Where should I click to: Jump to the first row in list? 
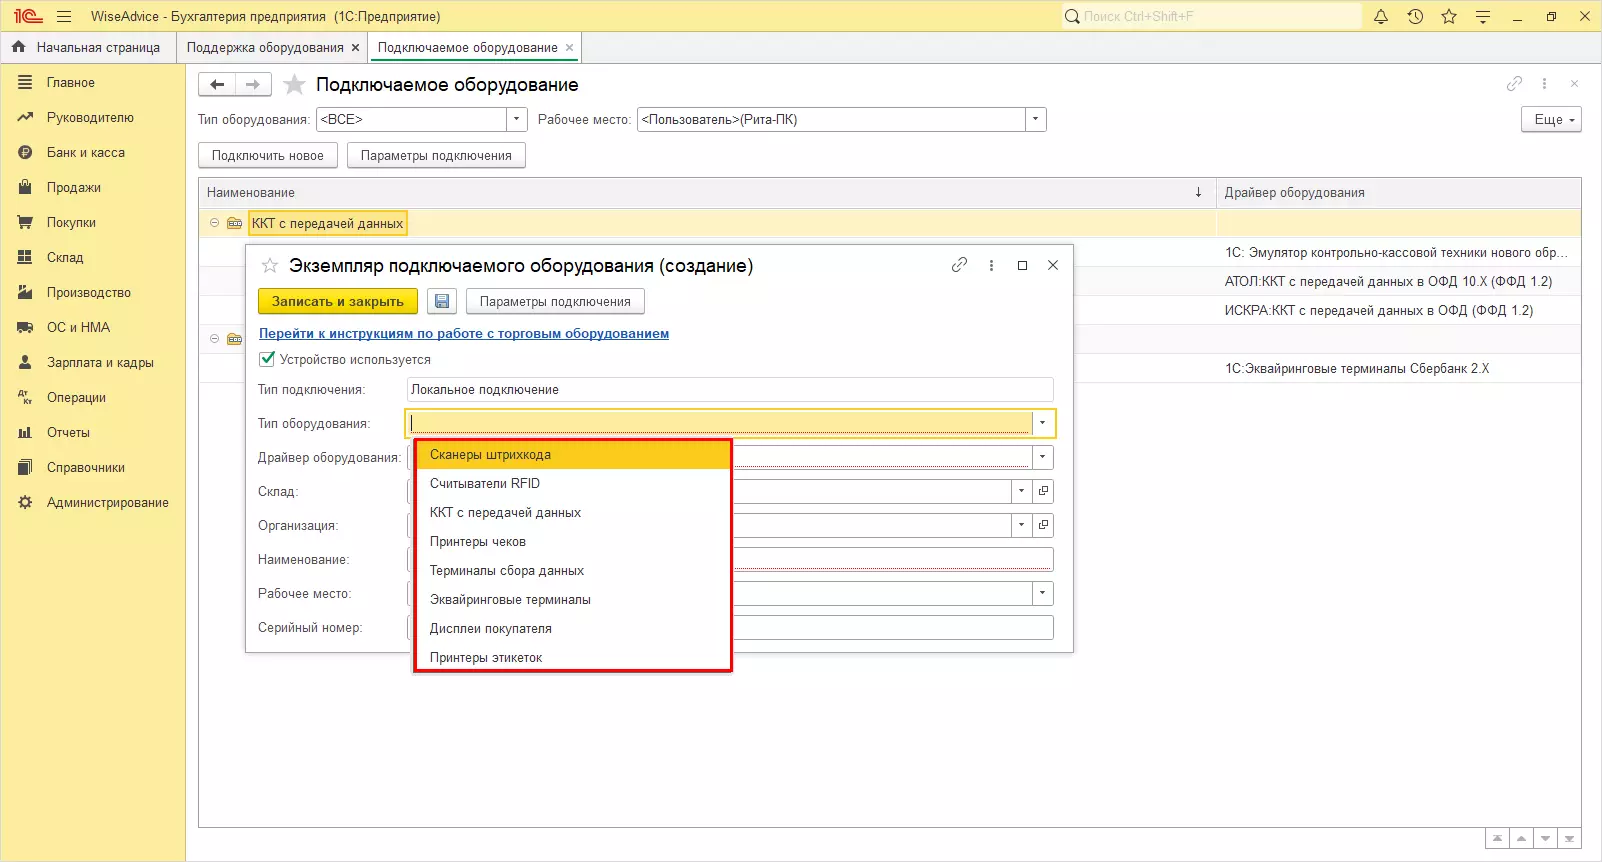(1497, 838)
